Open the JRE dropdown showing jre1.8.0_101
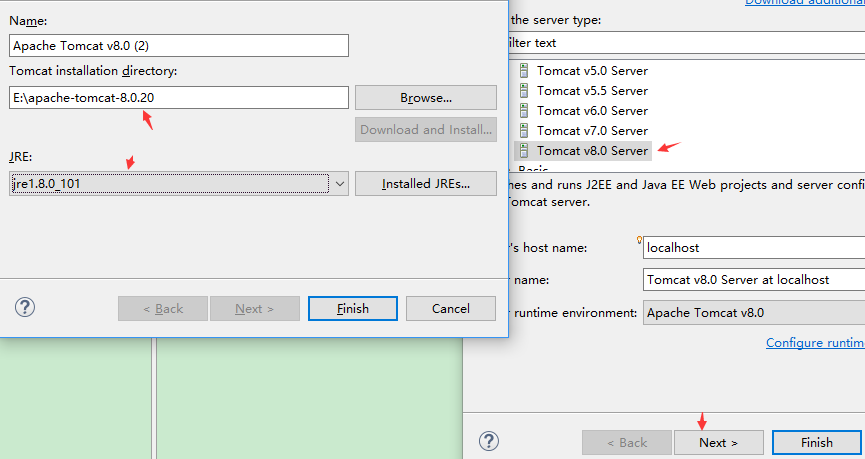The width and height of the screenshot is (865, 459). tap(179, 184)
